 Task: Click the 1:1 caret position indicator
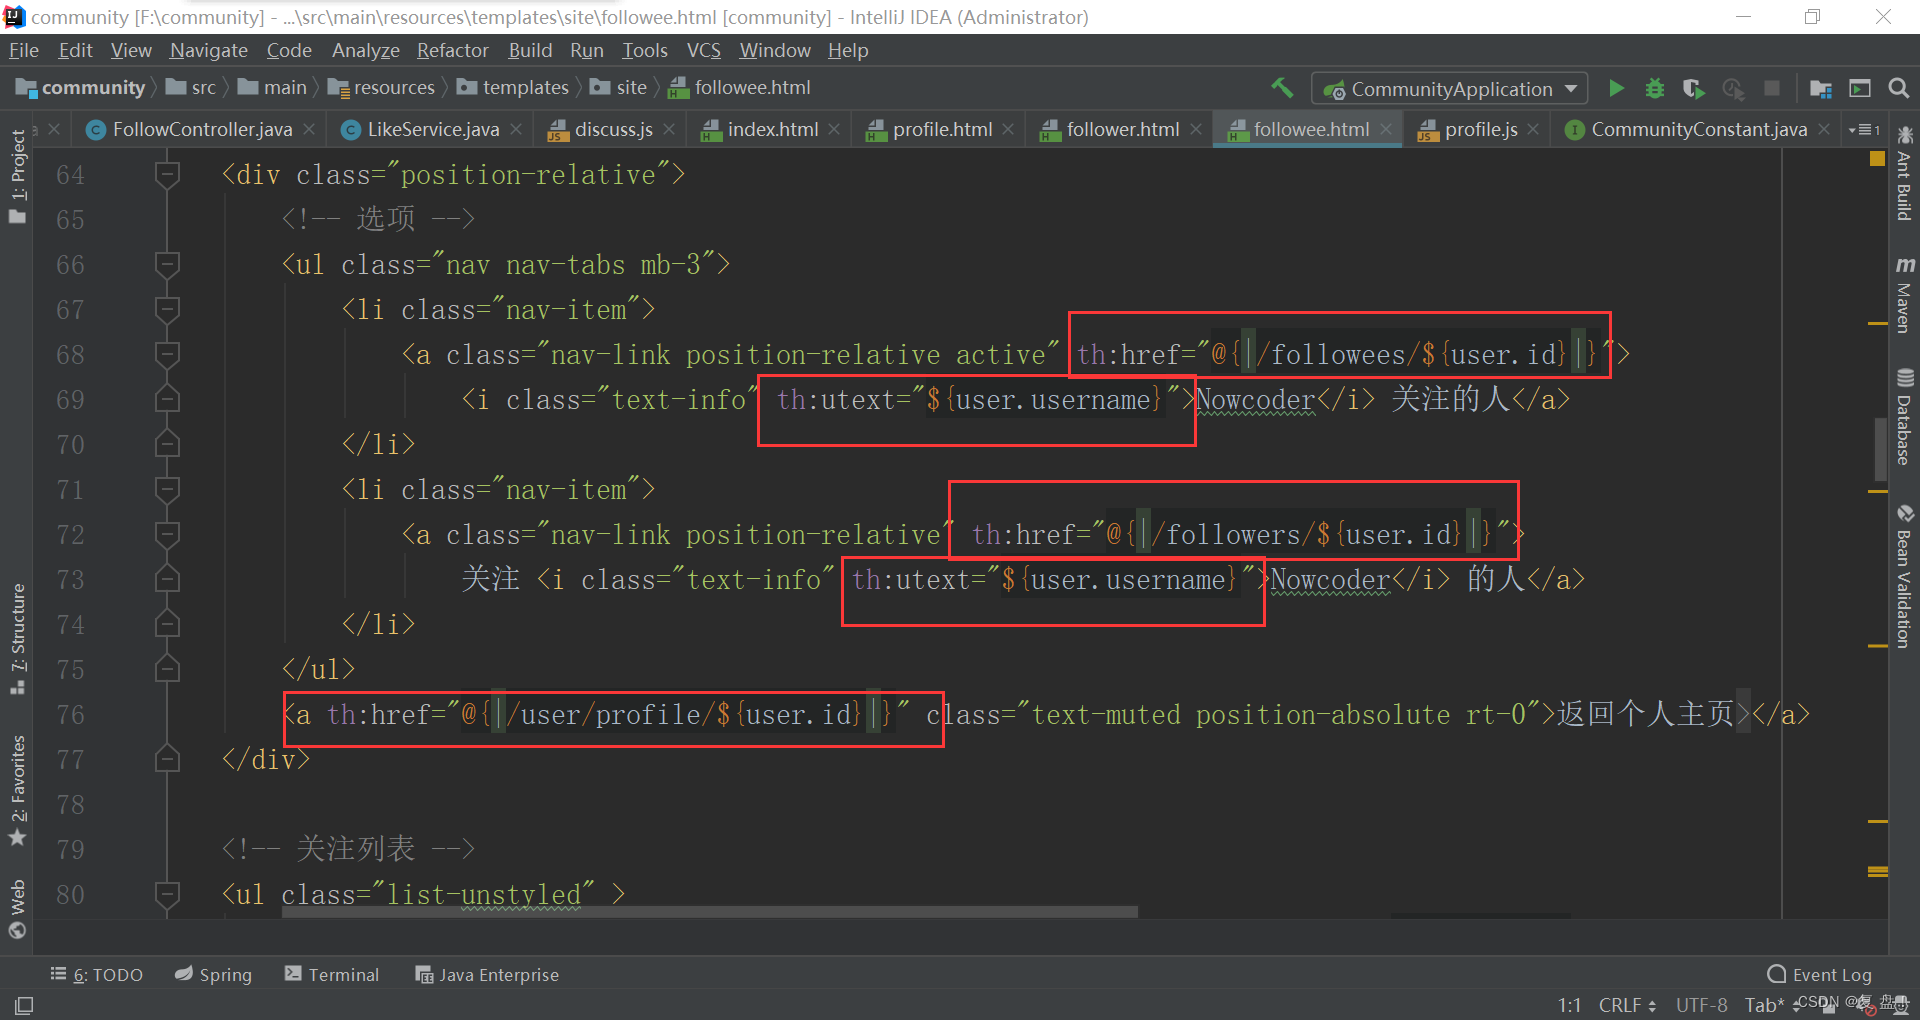point(1569,1005)
